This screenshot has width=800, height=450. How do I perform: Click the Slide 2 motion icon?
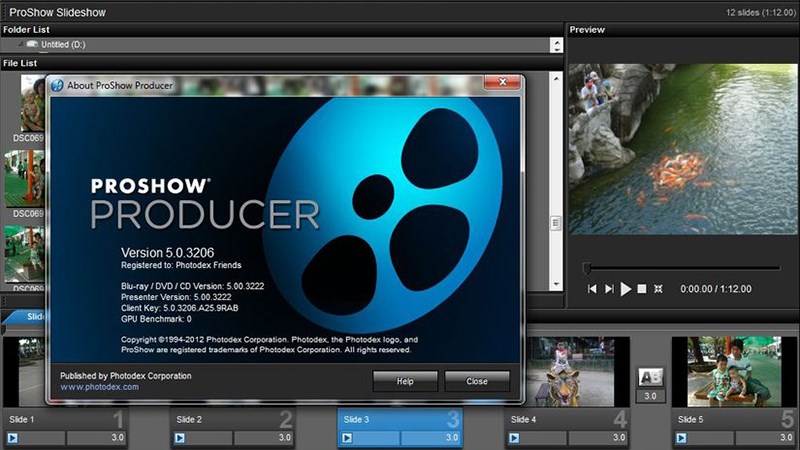(179, 438)
